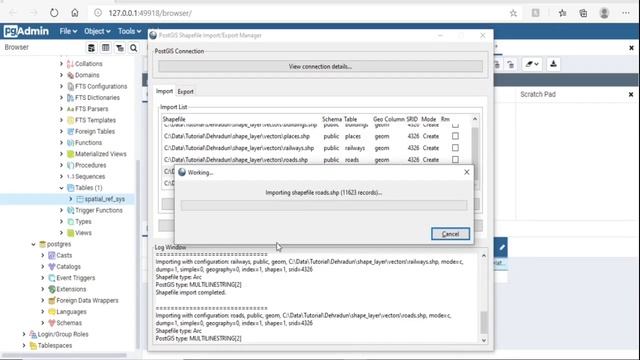Open Search Objects magnifier icon
The height and width of the screenshot is (360, 640).
pyautogui.click(x=133, y=48)
